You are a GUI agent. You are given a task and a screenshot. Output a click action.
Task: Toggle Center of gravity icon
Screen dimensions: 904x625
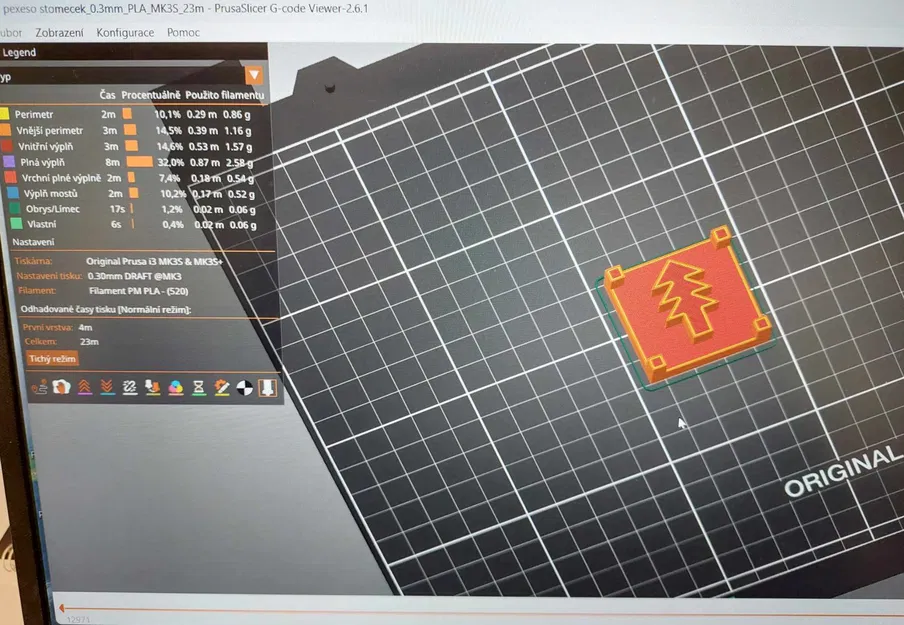[244, 387]
